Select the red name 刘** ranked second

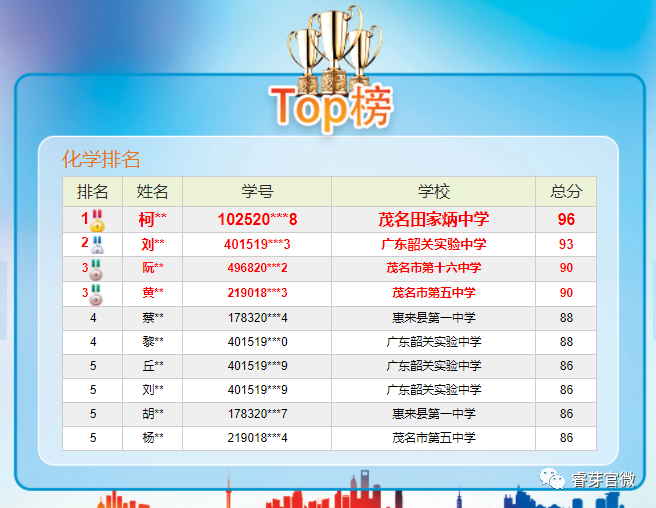152,244
